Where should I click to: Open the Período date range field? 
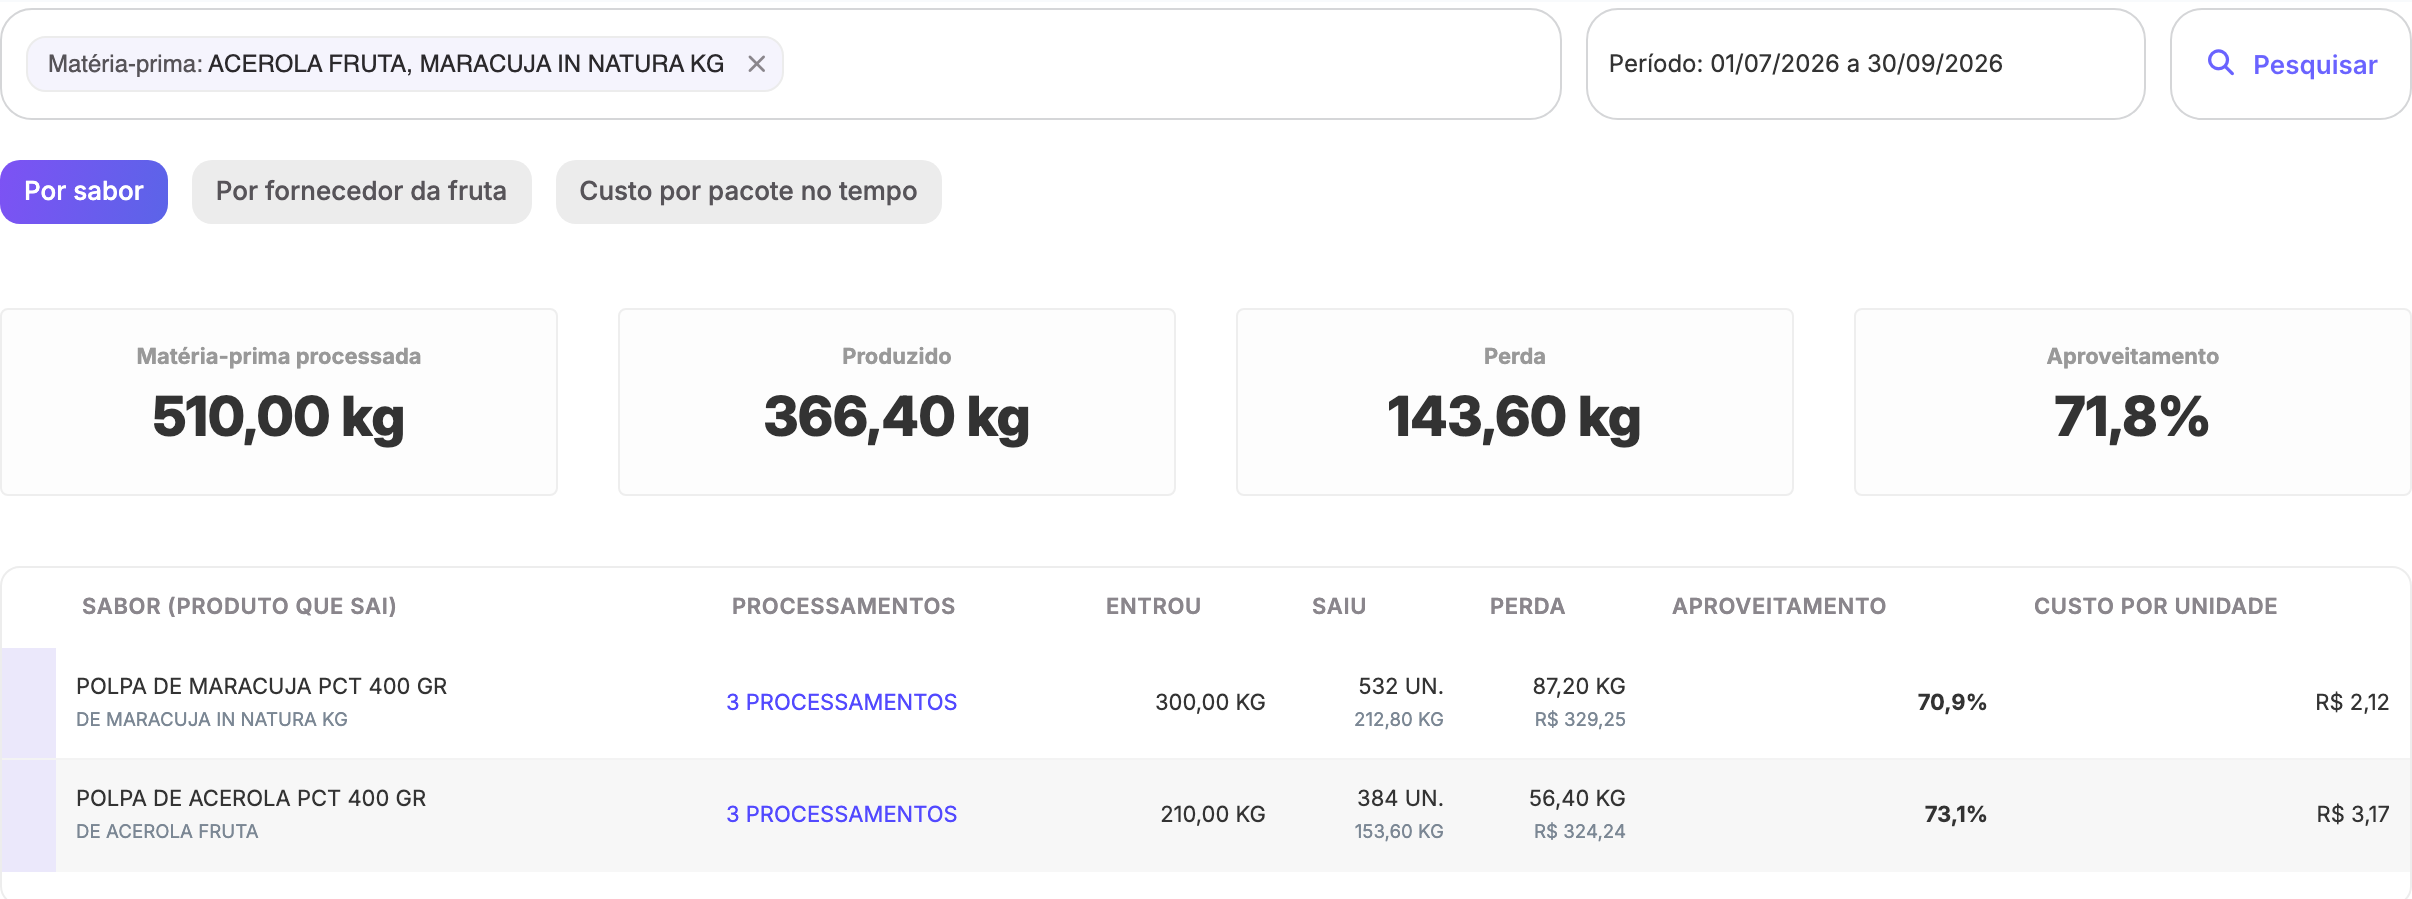coord(1865,64)
